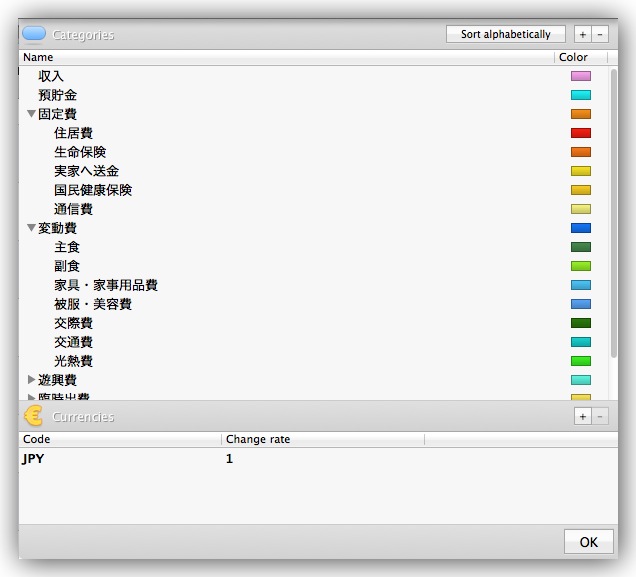Collapse the 変動費 category group

pos(31,228)
